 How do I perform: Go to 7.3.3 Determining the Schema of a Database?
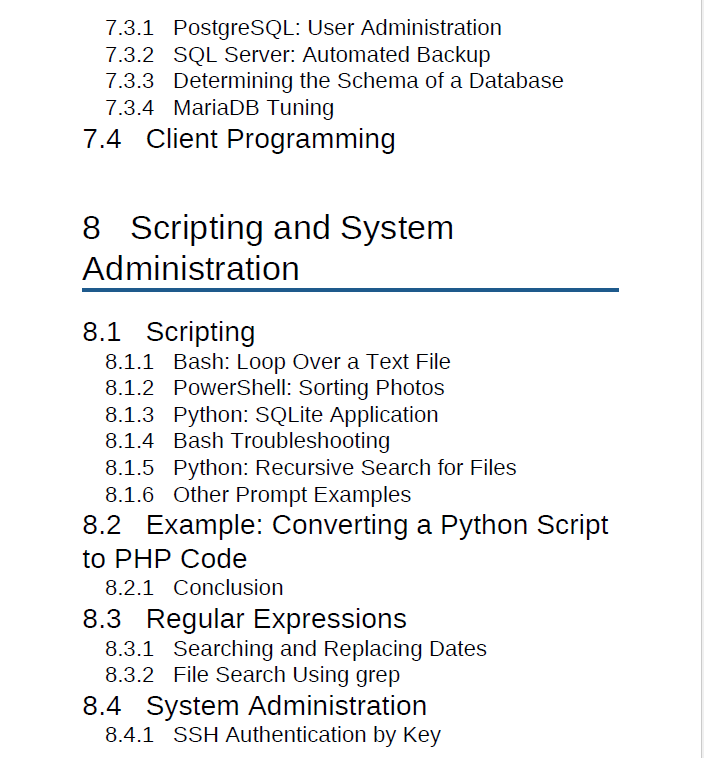335,81
